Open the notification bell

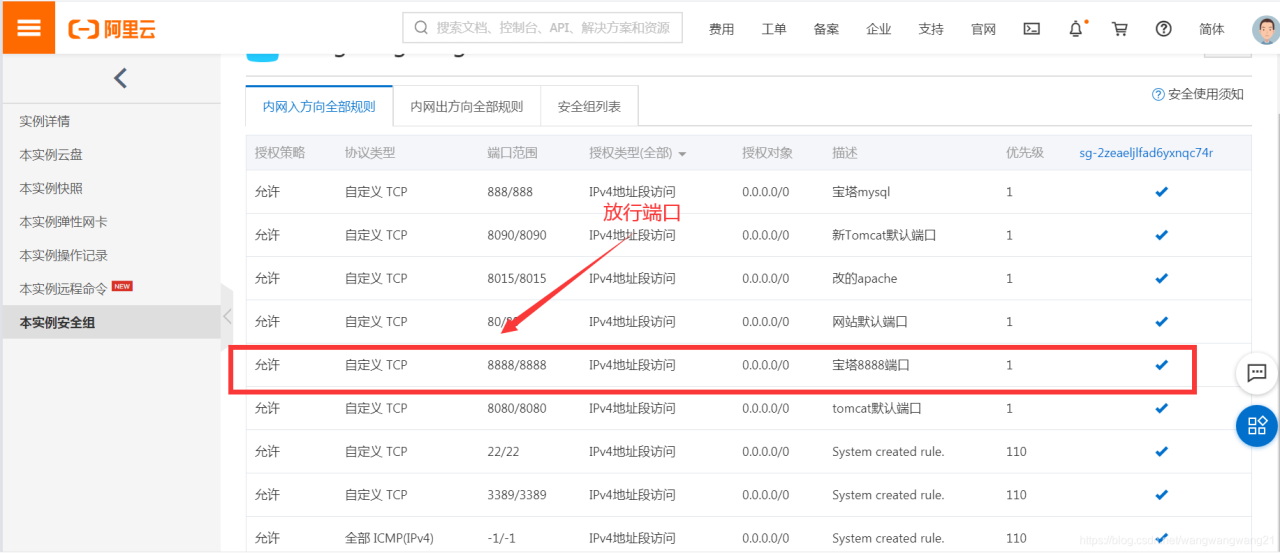click(x=1076, y=29)
